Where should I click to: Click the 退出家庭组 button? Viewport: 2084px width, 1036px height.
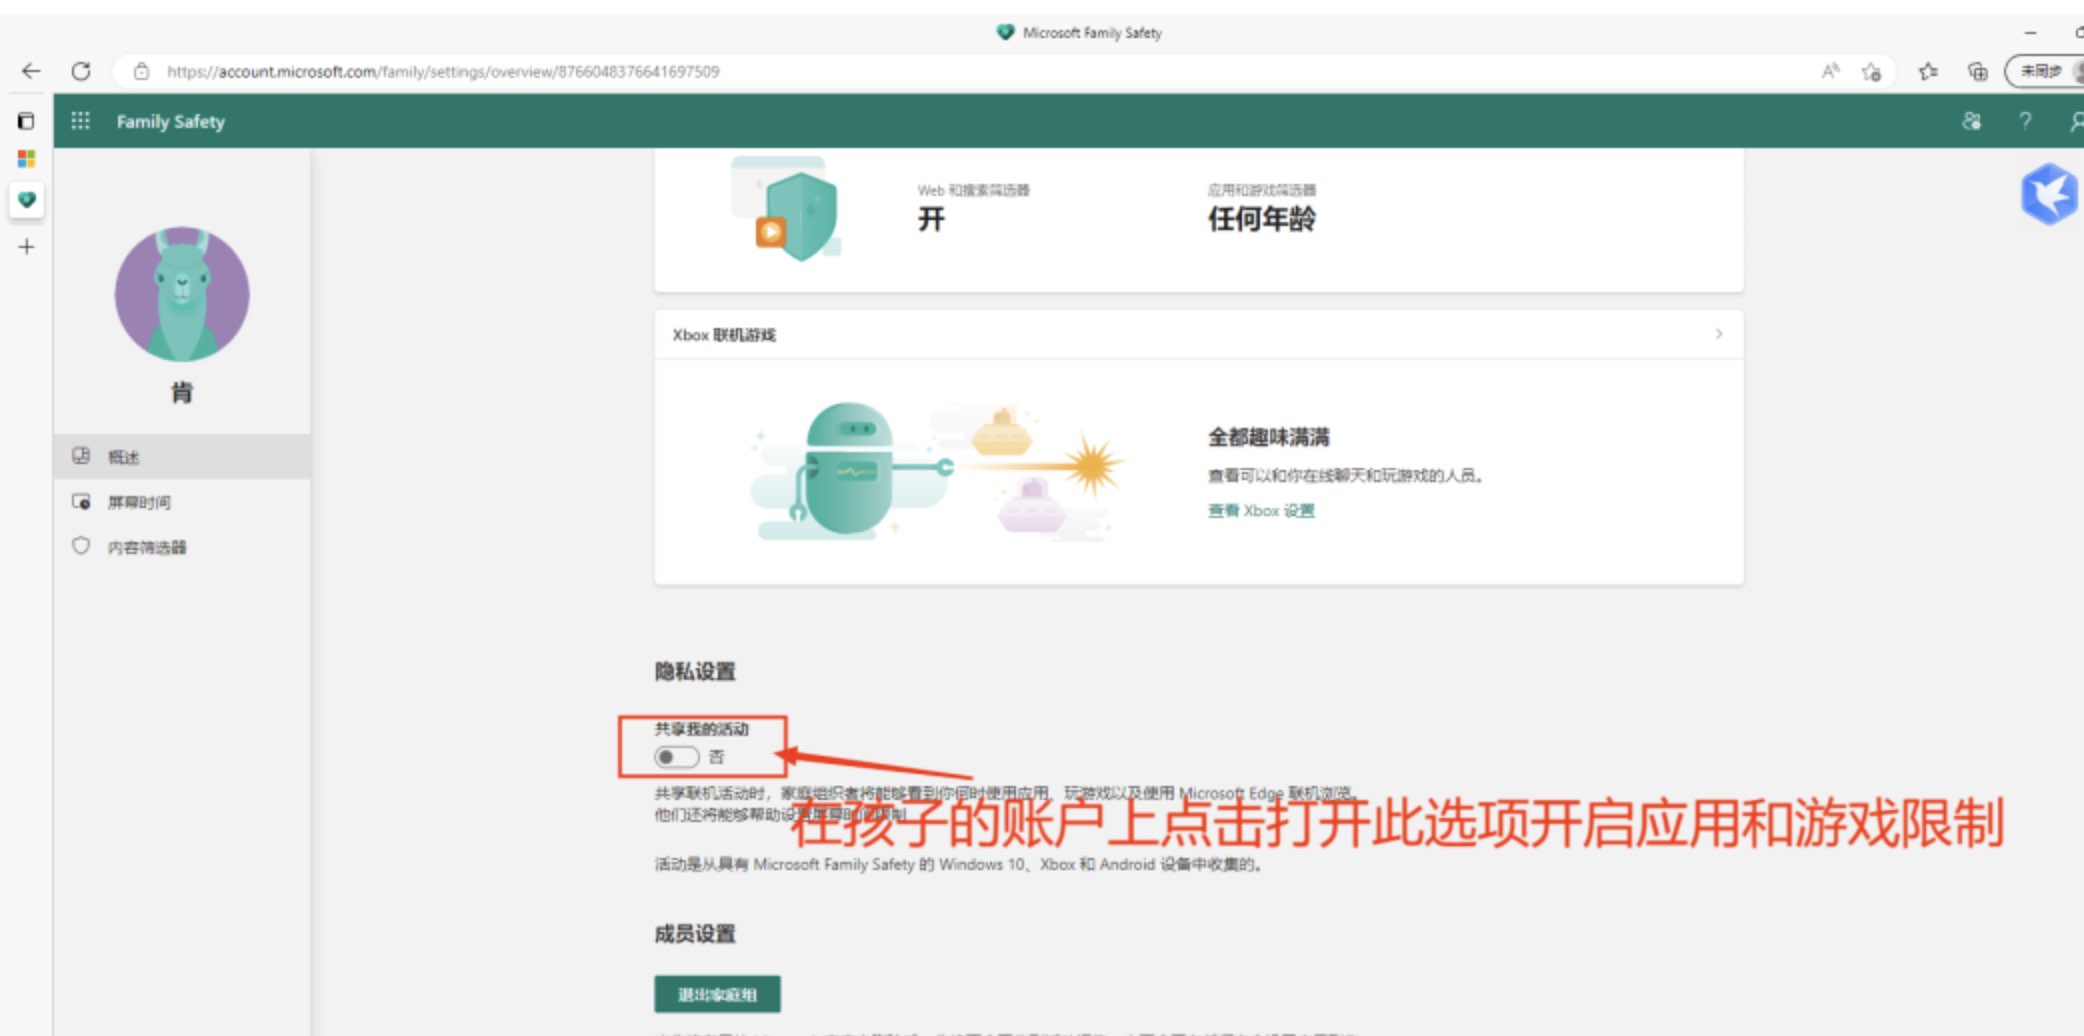click(717, 994)
